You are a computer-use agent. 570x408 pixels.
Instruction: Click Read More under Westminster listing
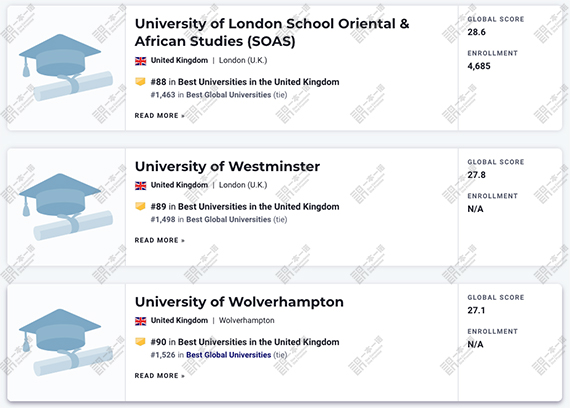(160, 240)
